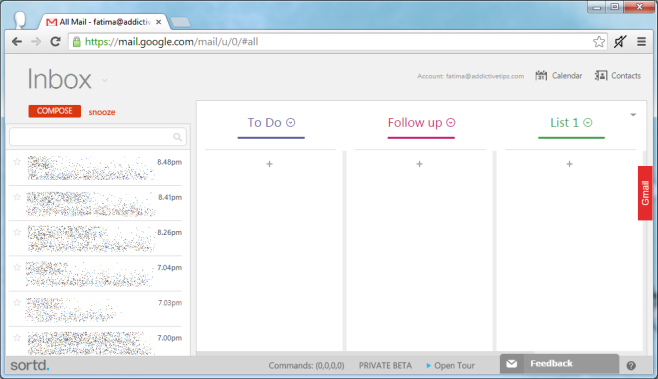Open the To Do list options menu

[x=290, y=122]
